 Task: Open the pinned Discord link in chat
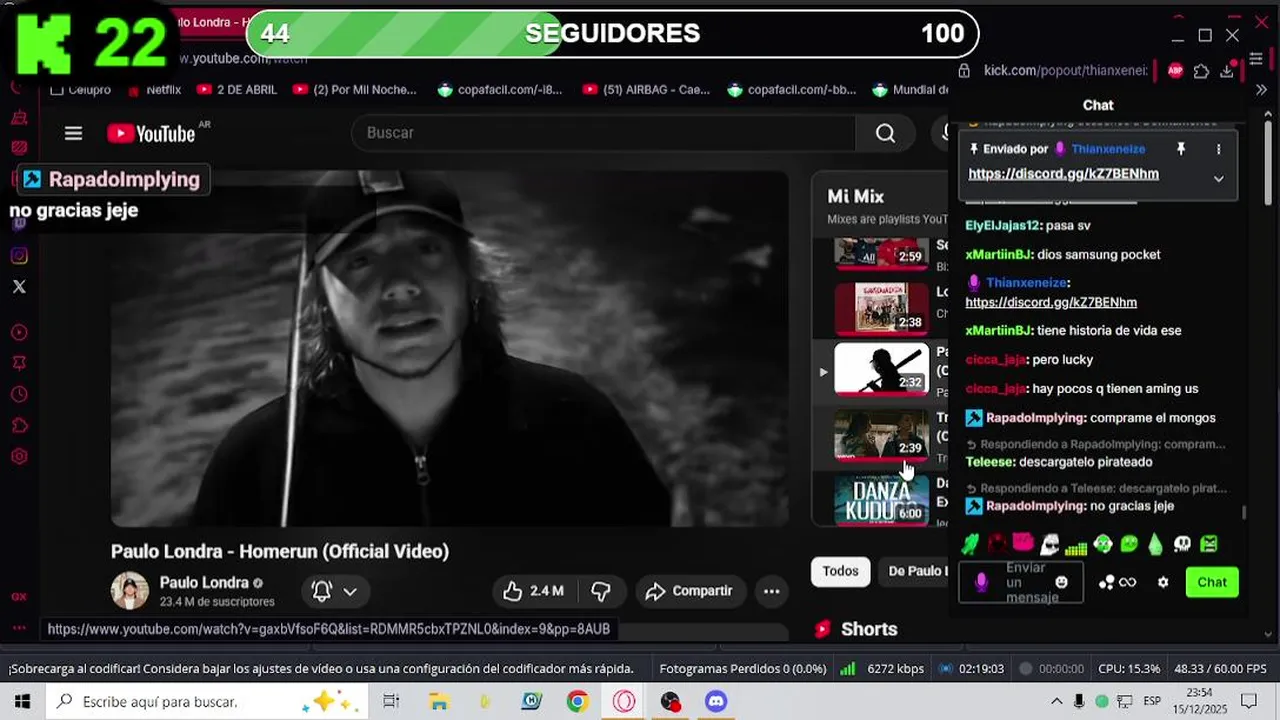pos(1063,174)
